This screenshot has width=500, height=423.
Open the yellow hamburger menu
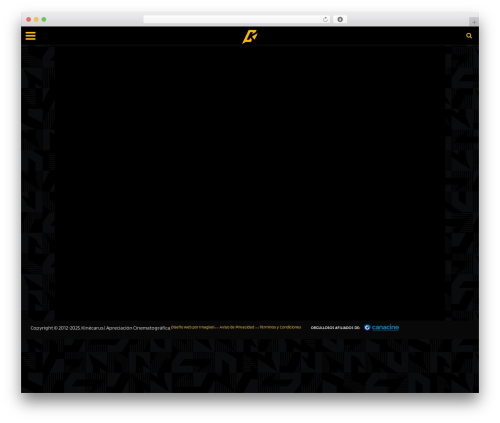[30, 36]
